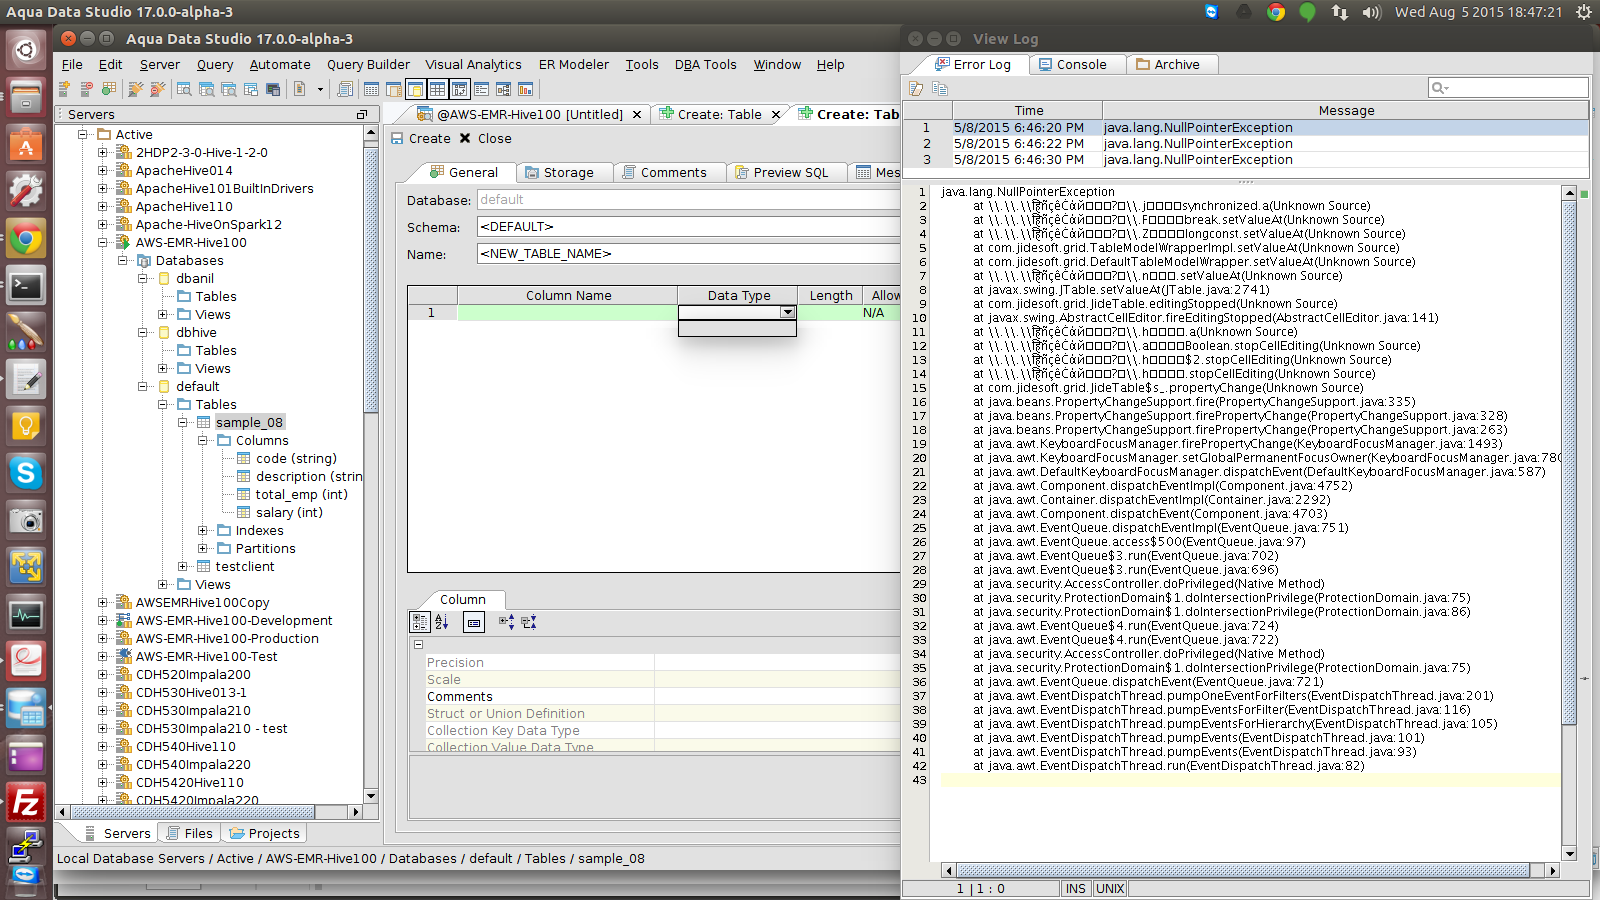The width and height of the screenshot is (1600, 900).
Task: Expand the testclient table node
Action: [183, 567]
